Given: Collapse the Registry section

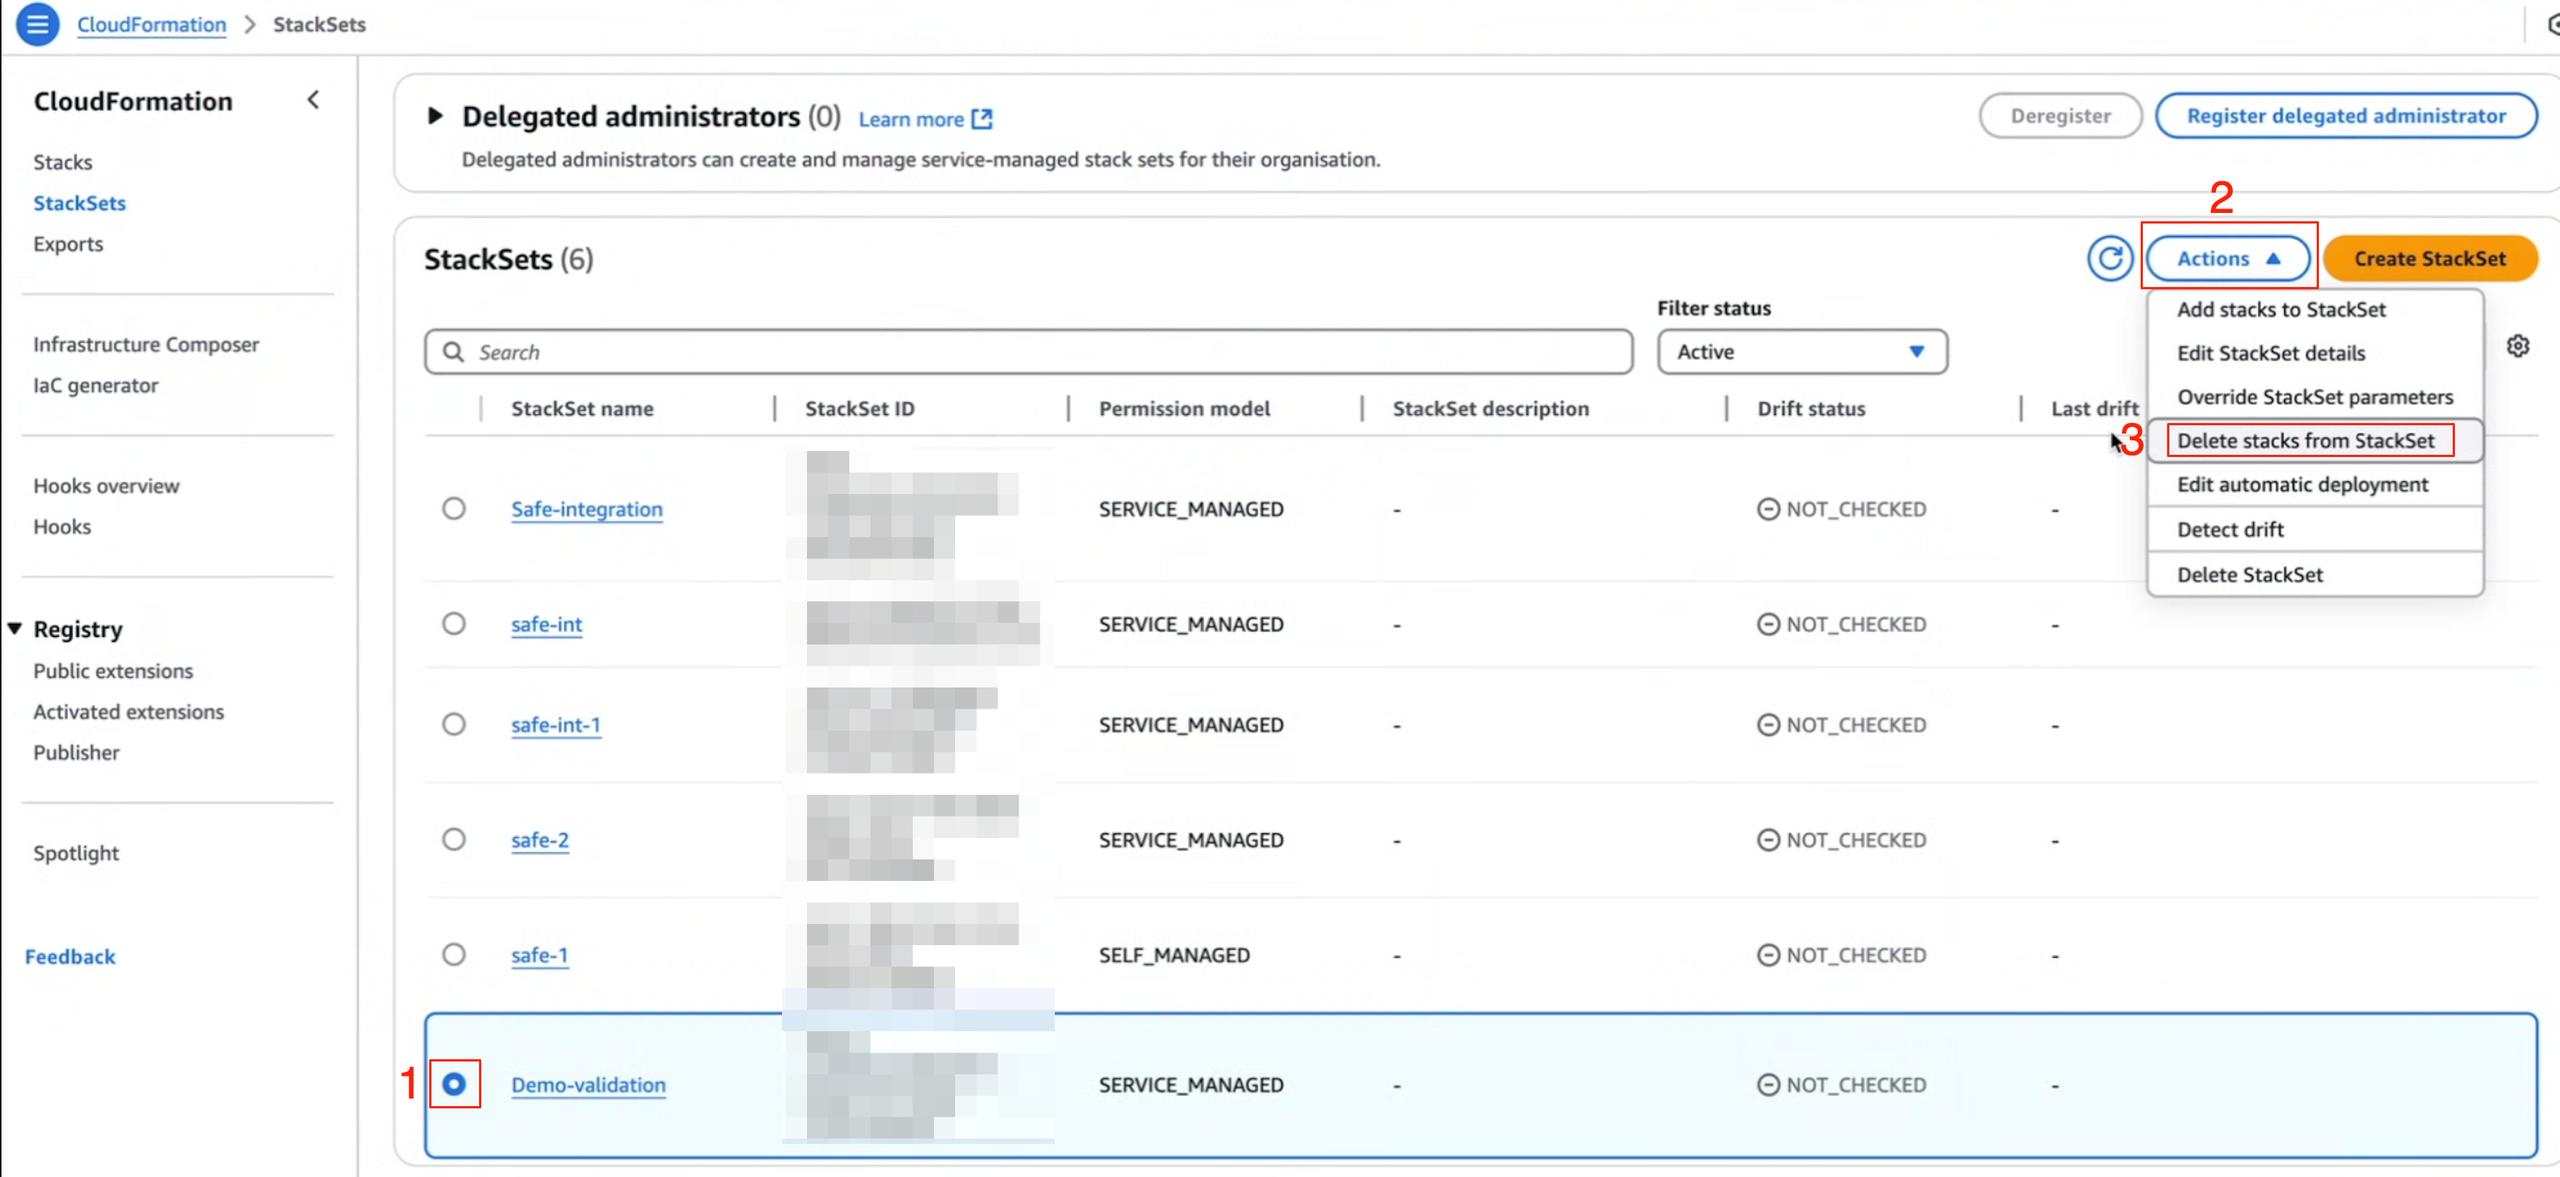Looking at the screenshot, I should [x=15, y=629].
